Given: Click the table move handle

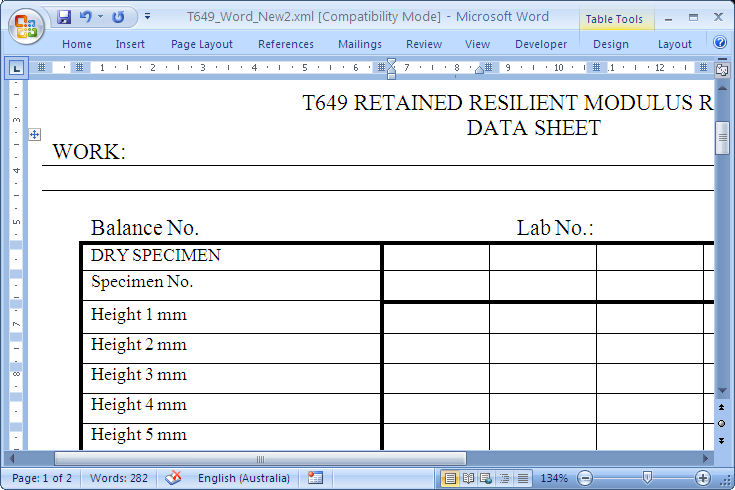Looking at the screenshot, I should [x=35, y=133].
